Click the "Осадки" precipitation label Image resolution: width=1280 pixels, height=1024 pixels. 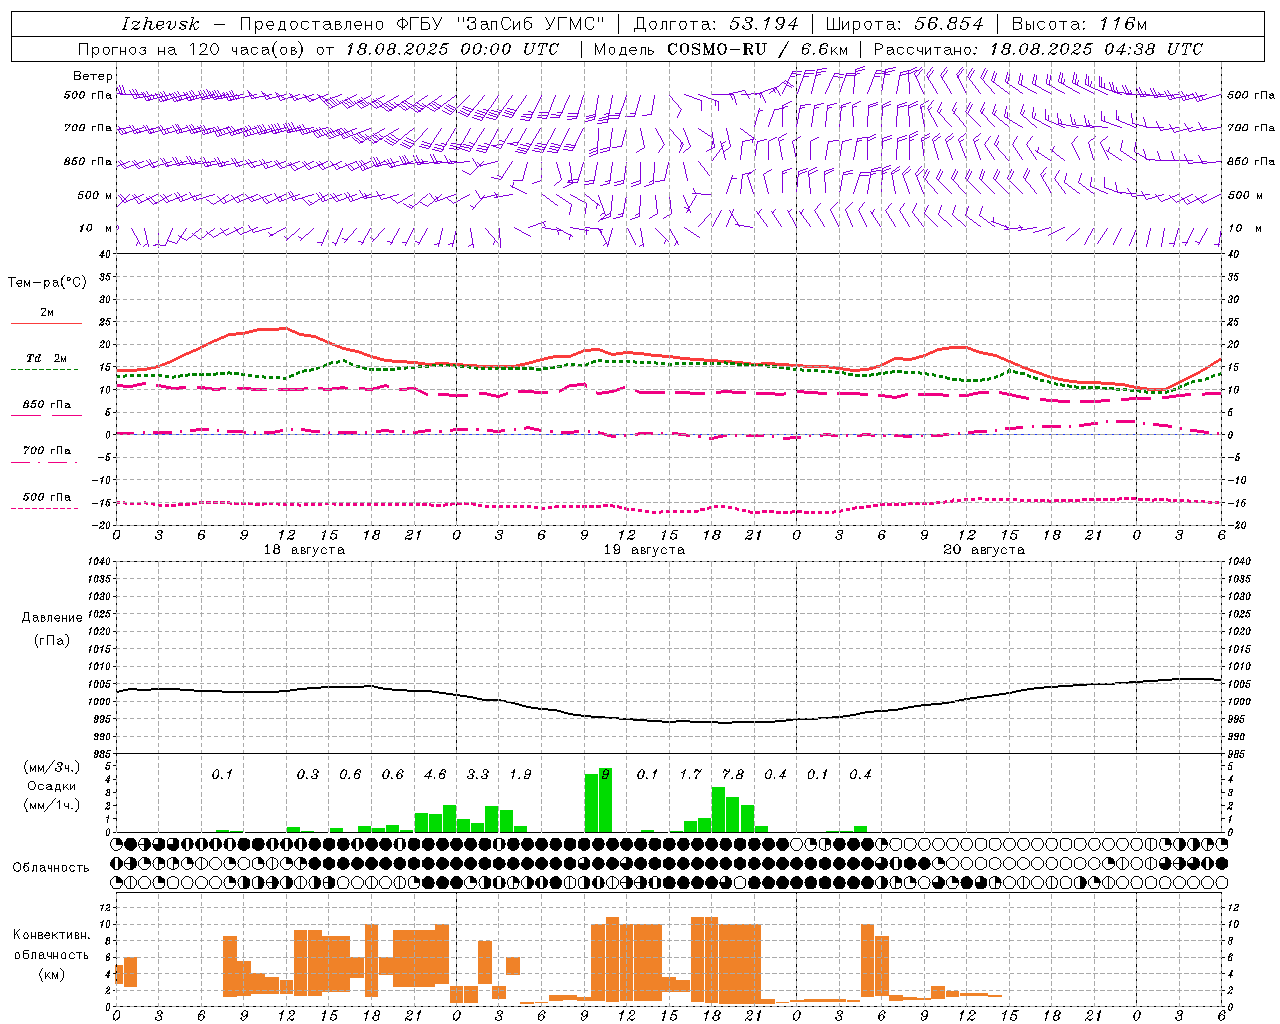coord(52,786)
